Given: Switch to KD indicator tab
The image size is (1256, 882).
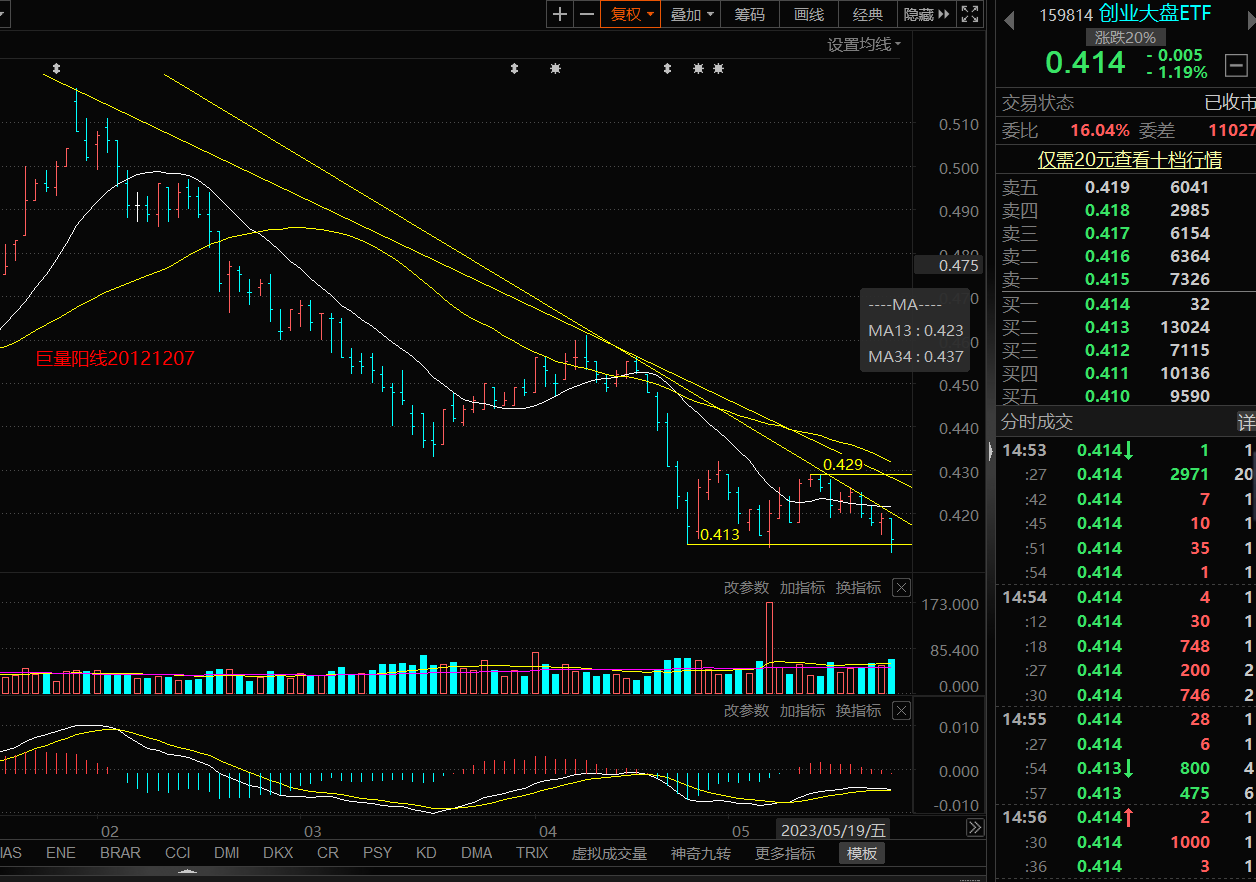Looking at the screenshot, I should pyautogui.click(x=426, y=853).
